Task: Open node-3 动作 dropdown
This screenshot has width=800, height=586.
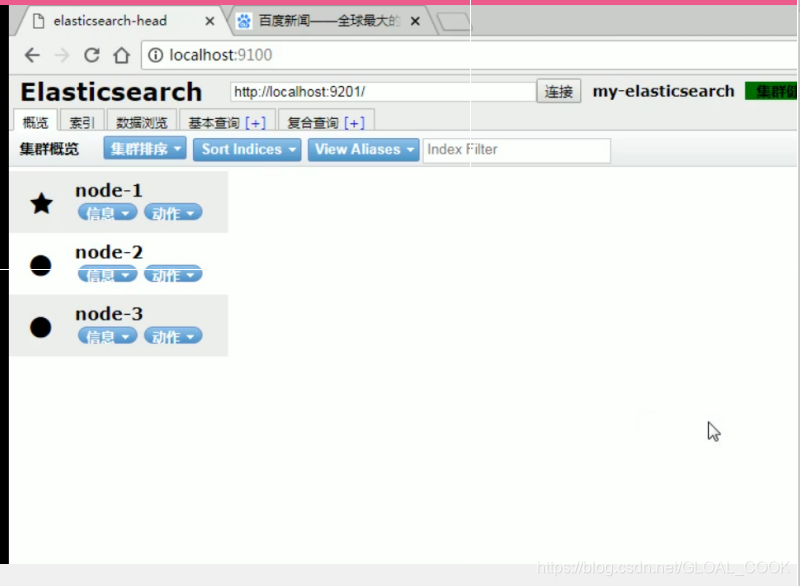Action: point(173,336)
